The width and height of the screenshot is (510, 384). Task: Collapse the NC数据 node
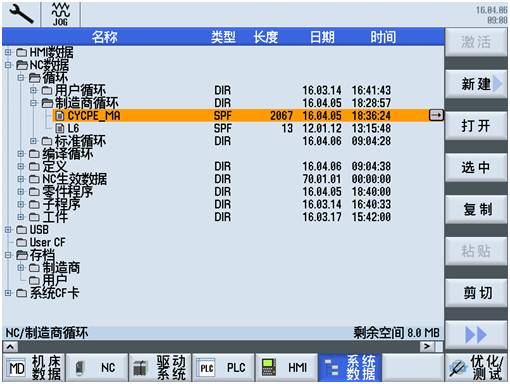pyautogui.click(x=8, y=65)
